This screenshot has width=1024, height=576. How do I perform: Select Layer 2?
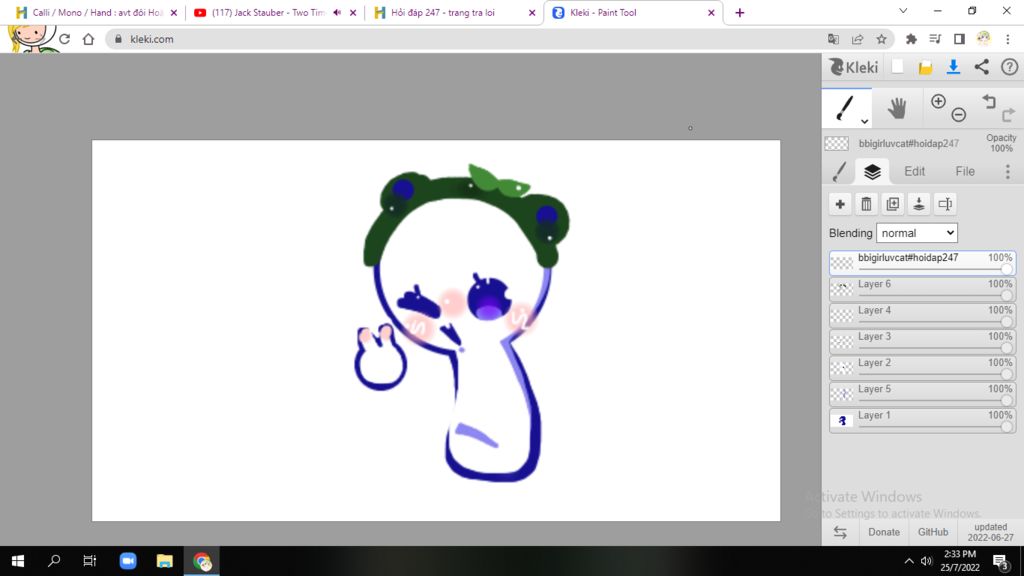[922, 367]
